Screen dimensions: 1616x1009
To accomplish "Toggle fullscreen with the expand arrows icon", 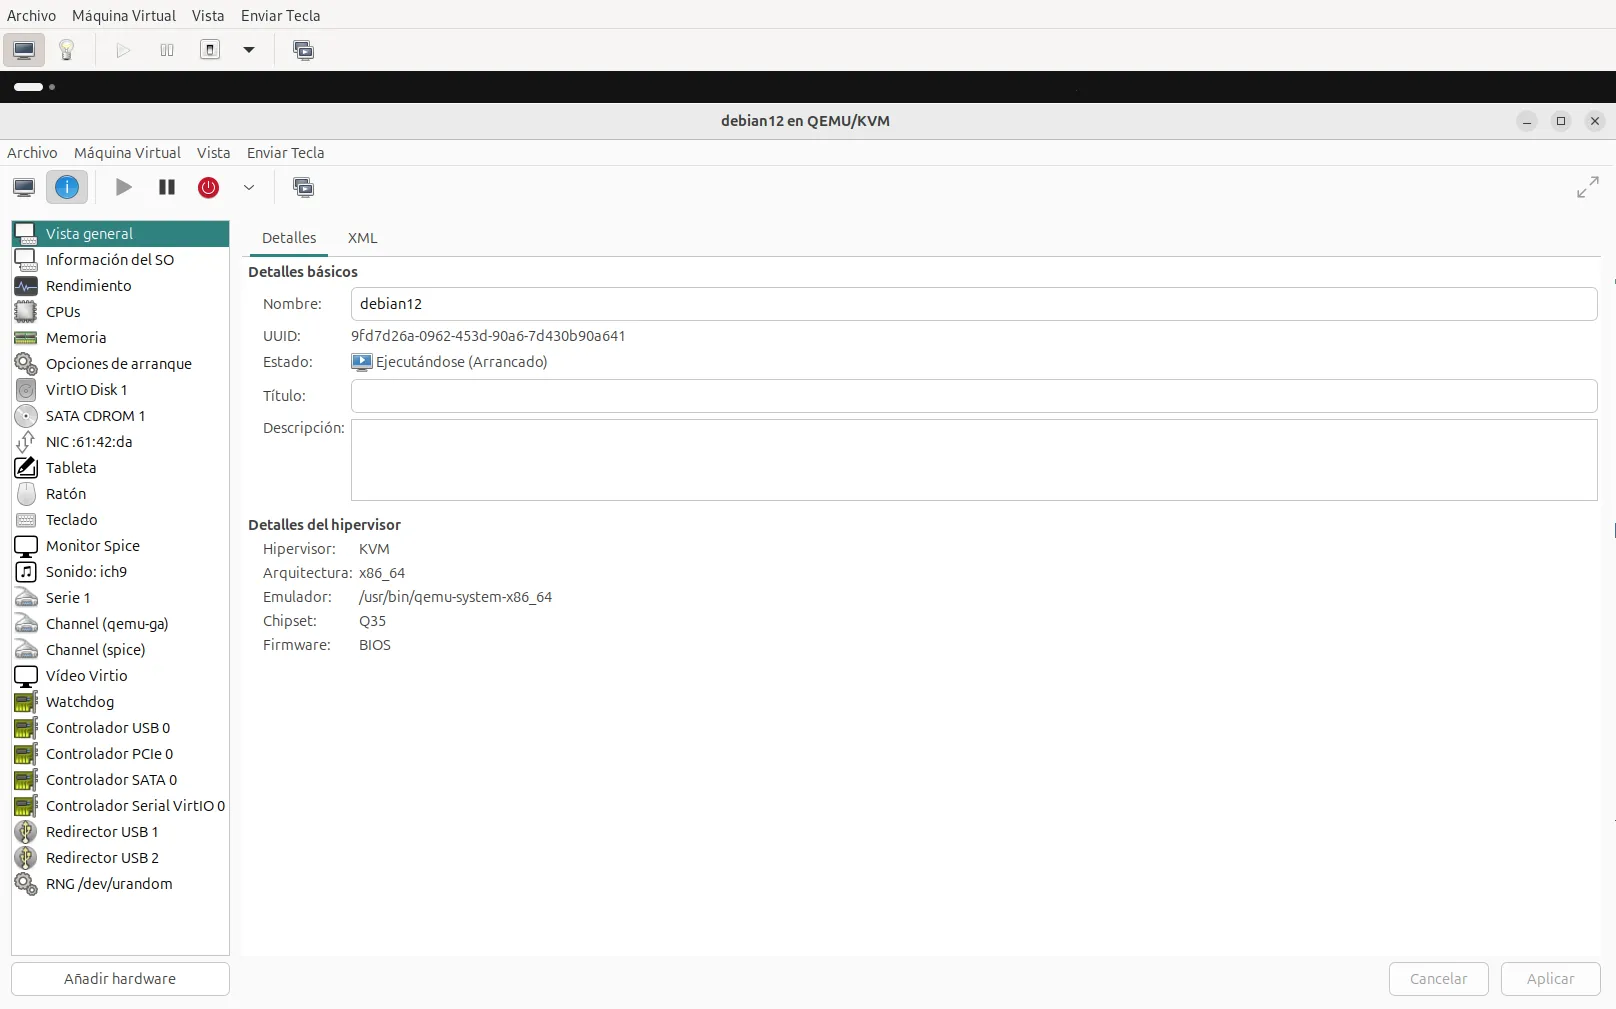I will pos(1587,187).
